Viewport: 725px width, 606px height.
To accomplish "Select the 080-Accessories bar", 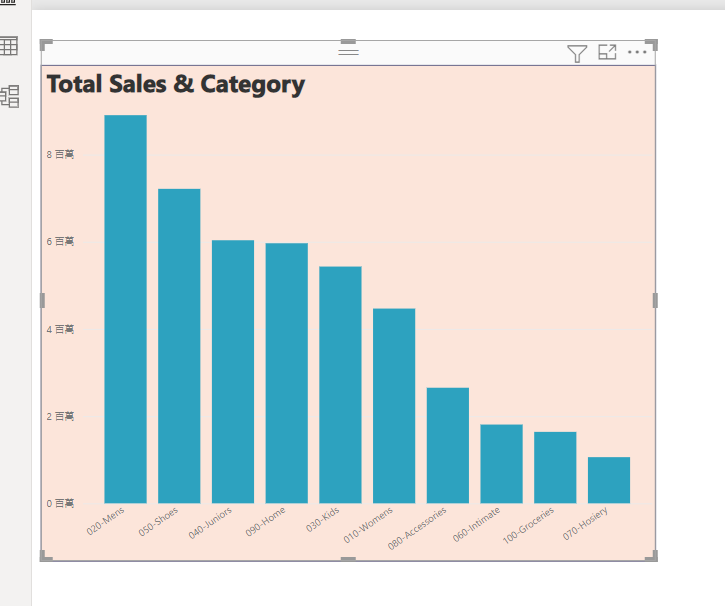I will (x=448, y=445).
